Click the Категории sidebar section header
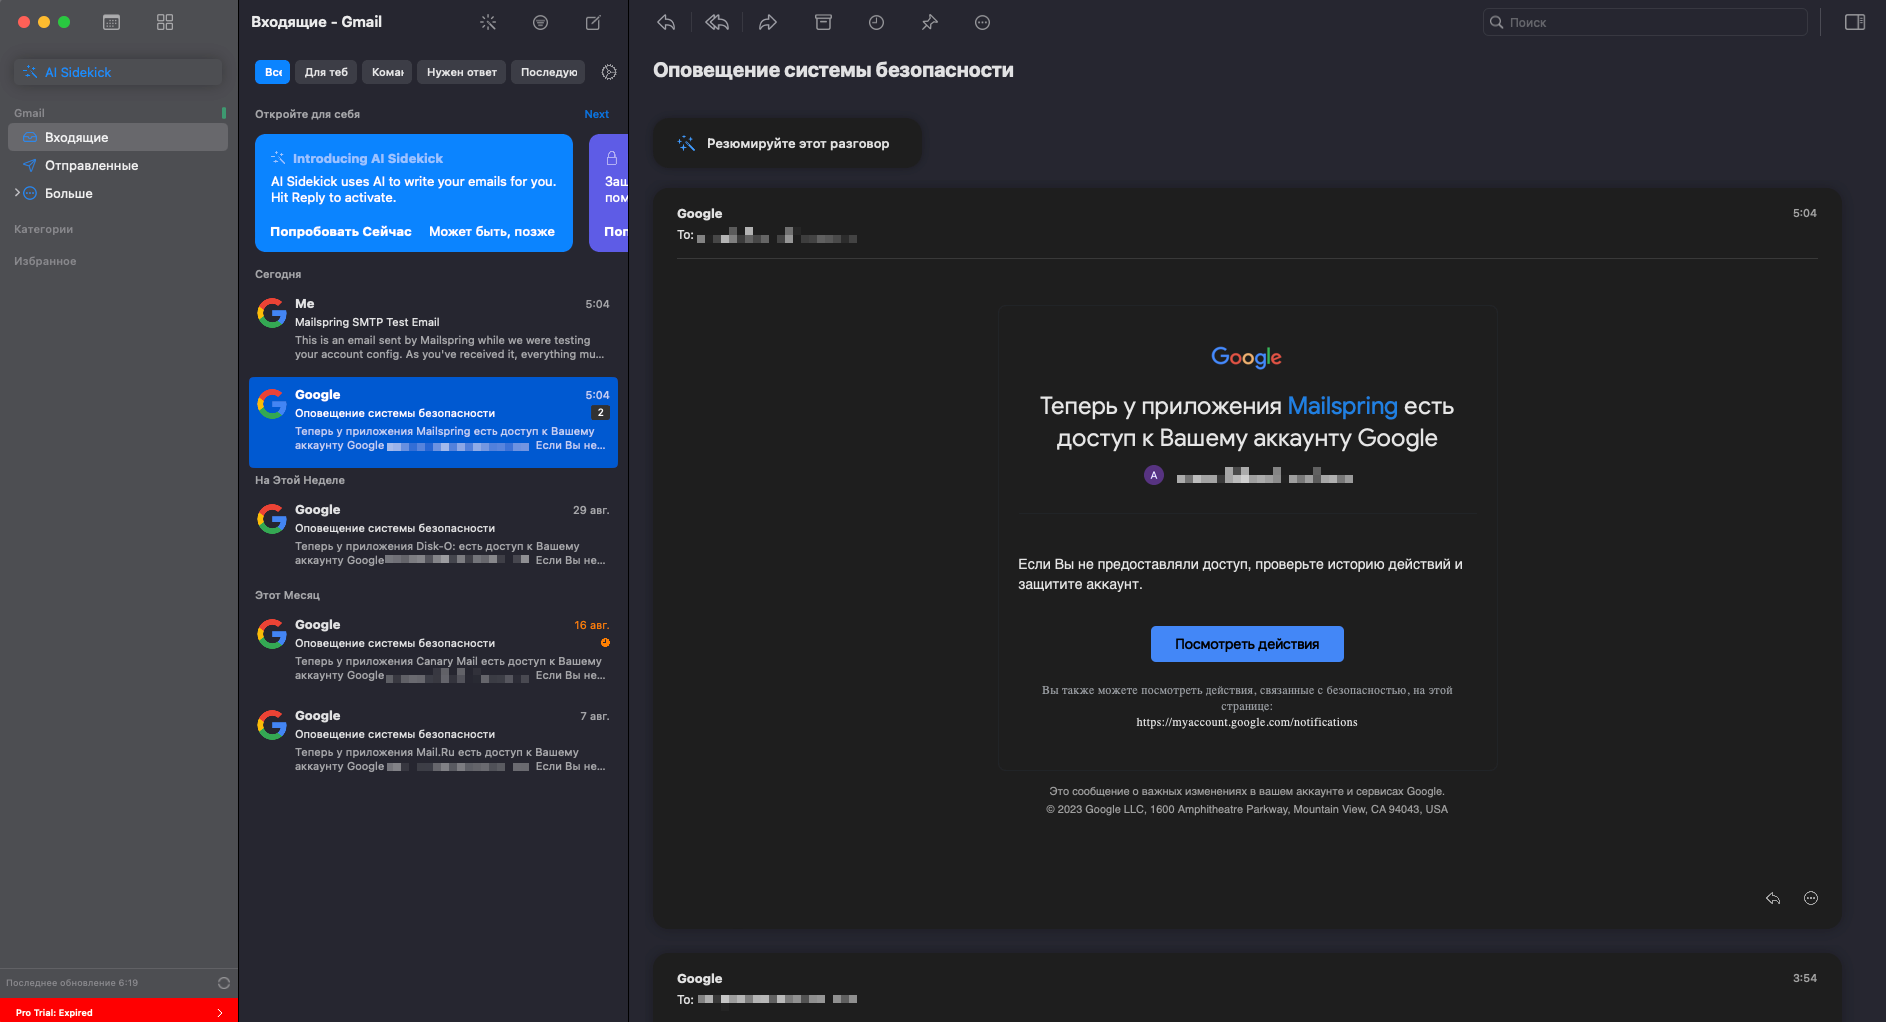The image size is (1886, 1022). point(44,229)
